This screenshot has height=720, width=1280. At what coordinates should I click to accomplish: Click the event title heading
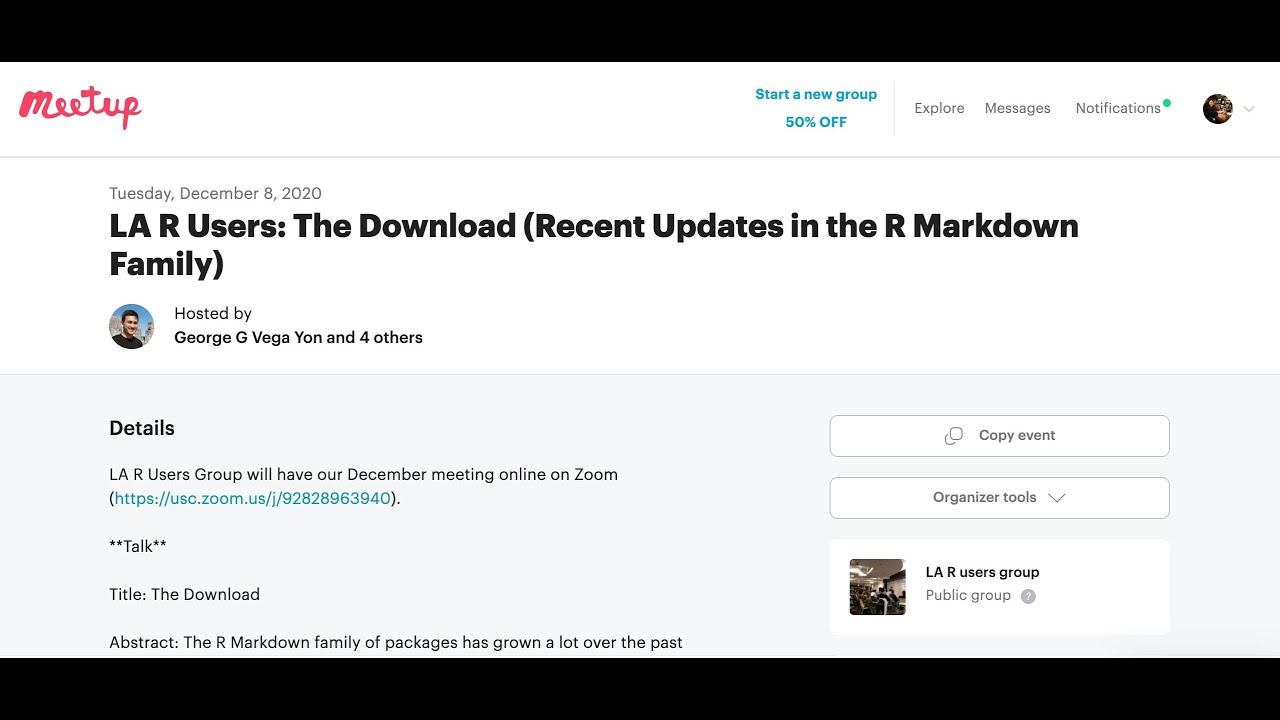pyautogui.click(x=594, y=245)
